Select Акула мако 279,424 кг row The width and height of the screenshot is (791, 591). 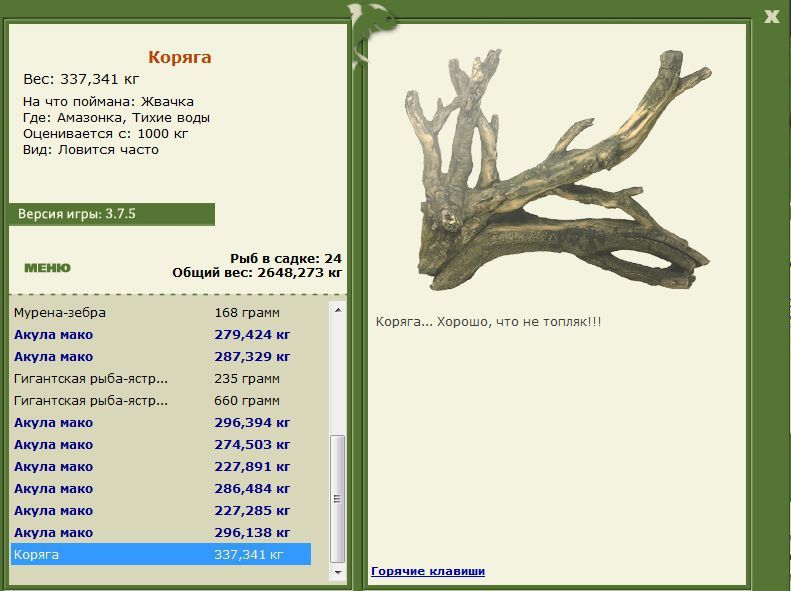[161, 335]
